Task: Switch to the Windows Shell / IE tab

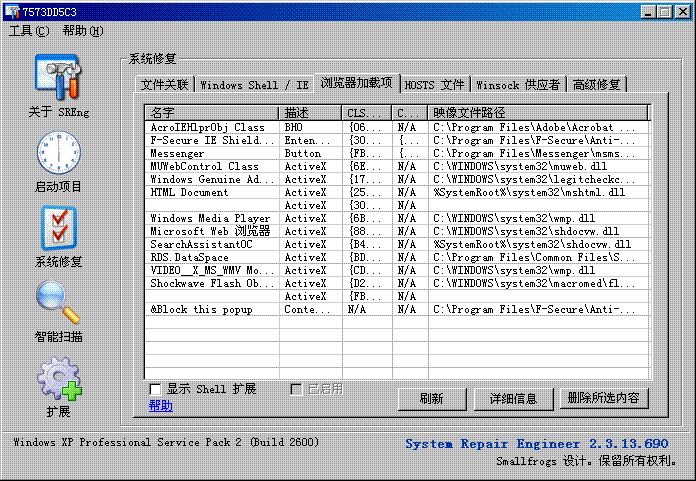Action: tap(254, 84)
